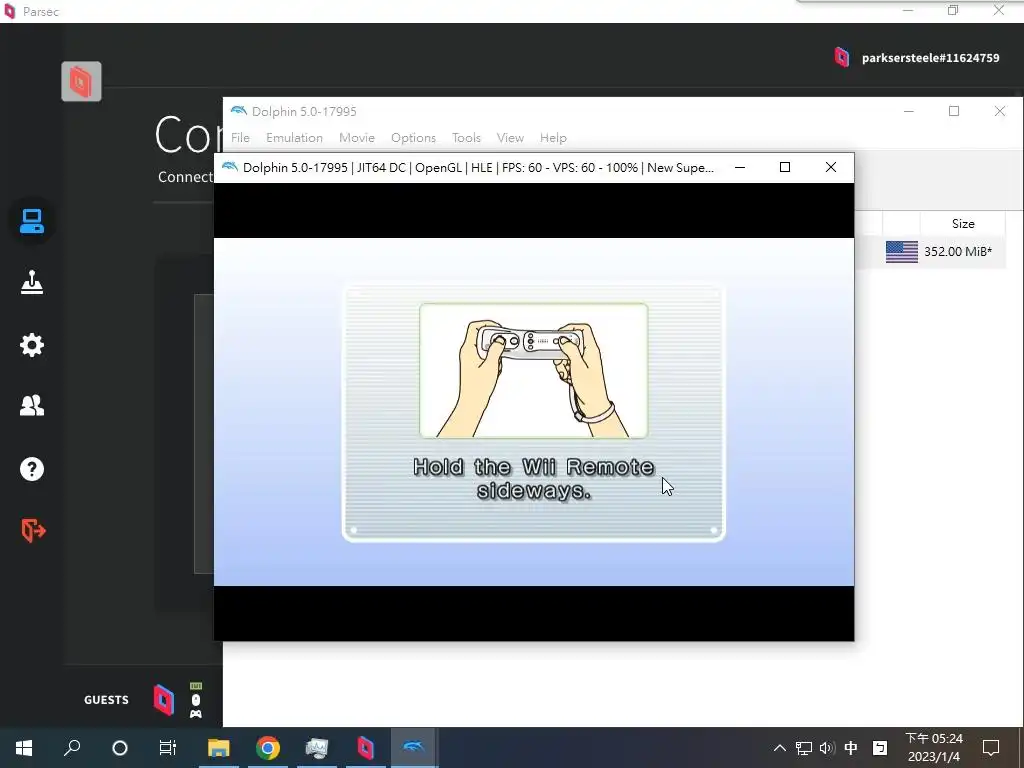The width and height of the screenshot is (1024, 768).
Task: Click the US flag in game list
Action: click(x=901, y=251)
